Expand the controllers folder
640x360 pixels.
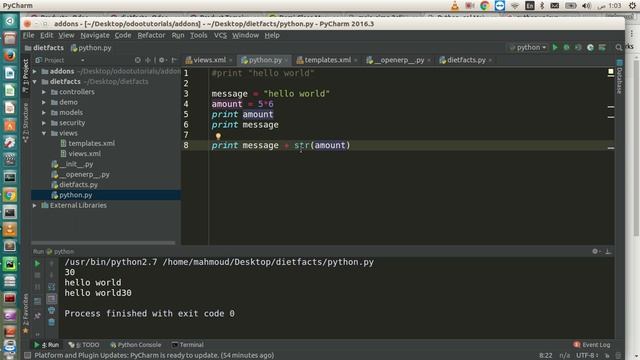pyautogui.click(x=44, y=92)
